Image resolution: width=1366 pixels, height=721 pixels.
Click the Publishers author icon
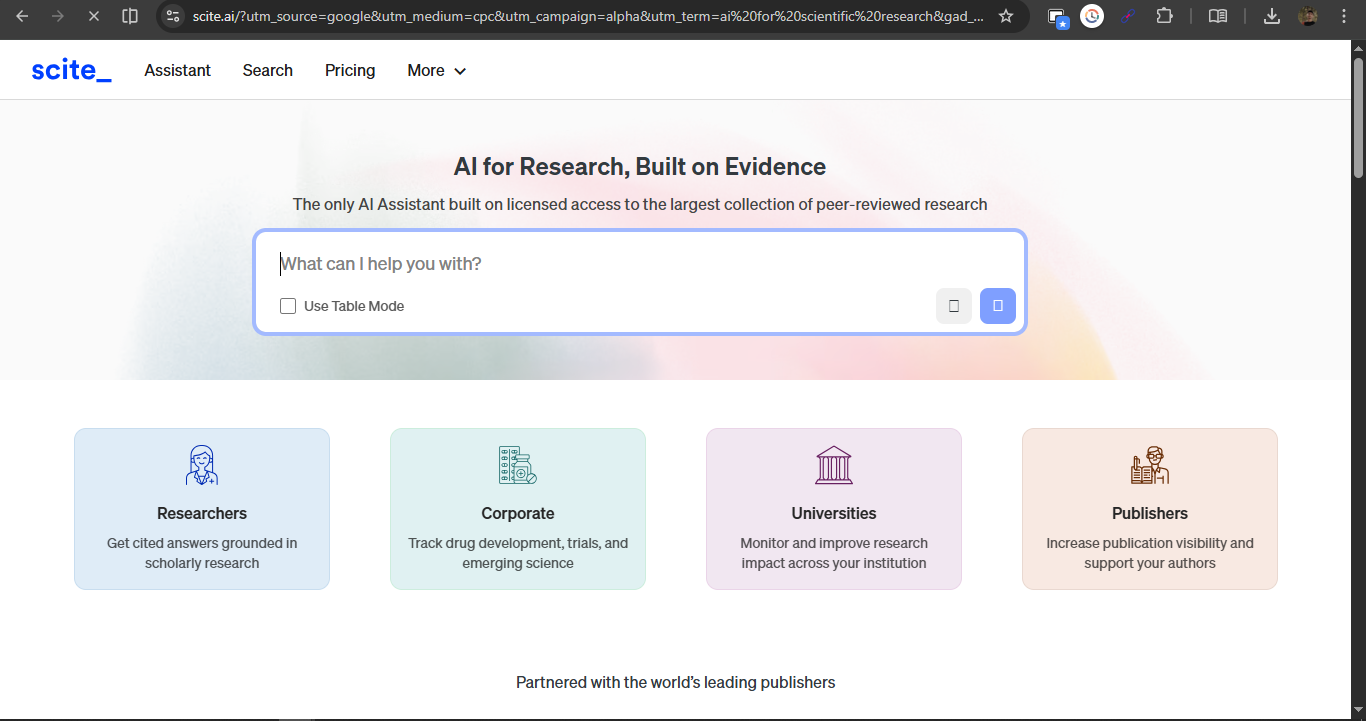1149,464
